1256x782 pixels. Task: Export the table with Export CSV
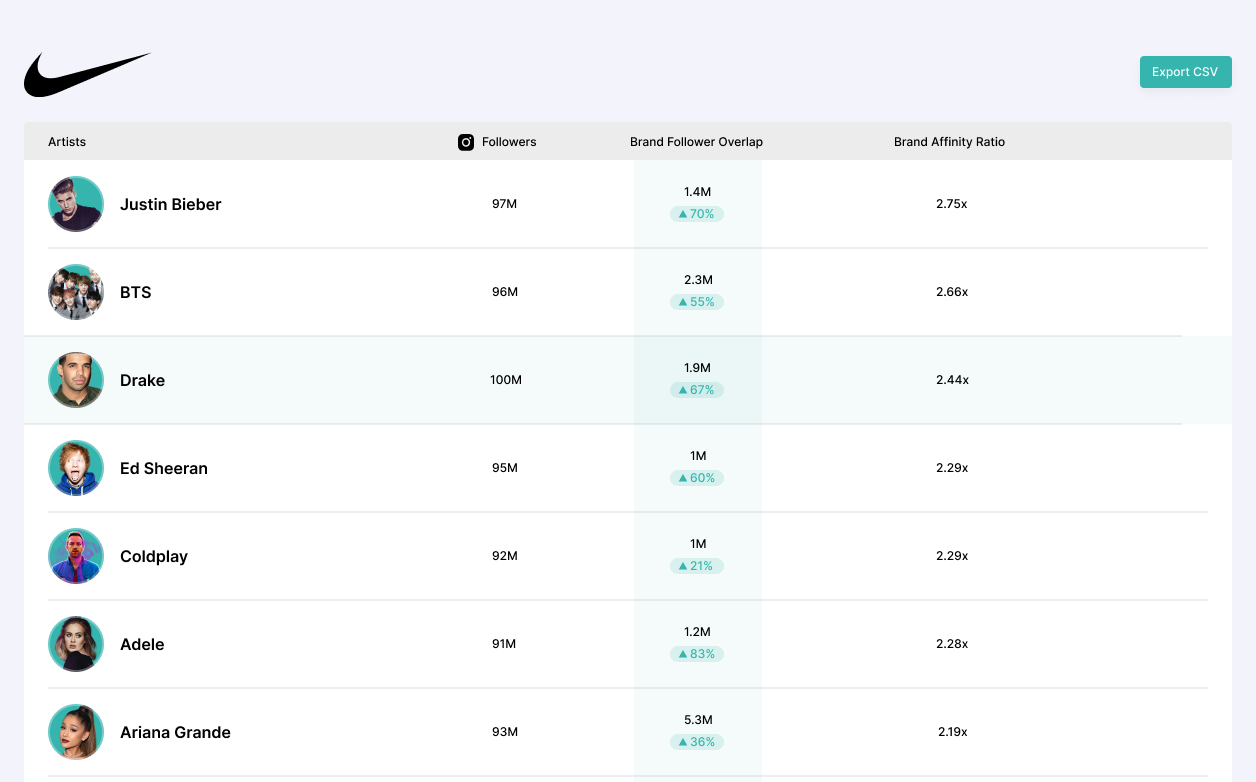[1185, 72]
